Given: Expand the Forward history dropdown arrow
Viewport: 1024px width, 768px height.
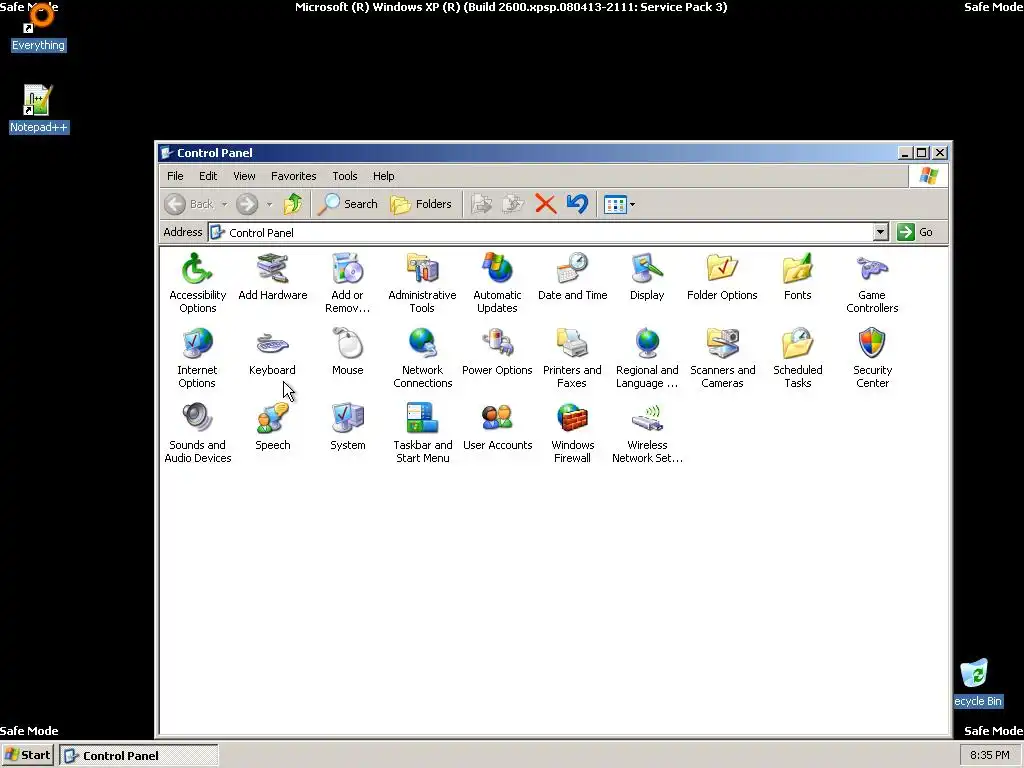Looking at the screenshot, I should (269, 204).
